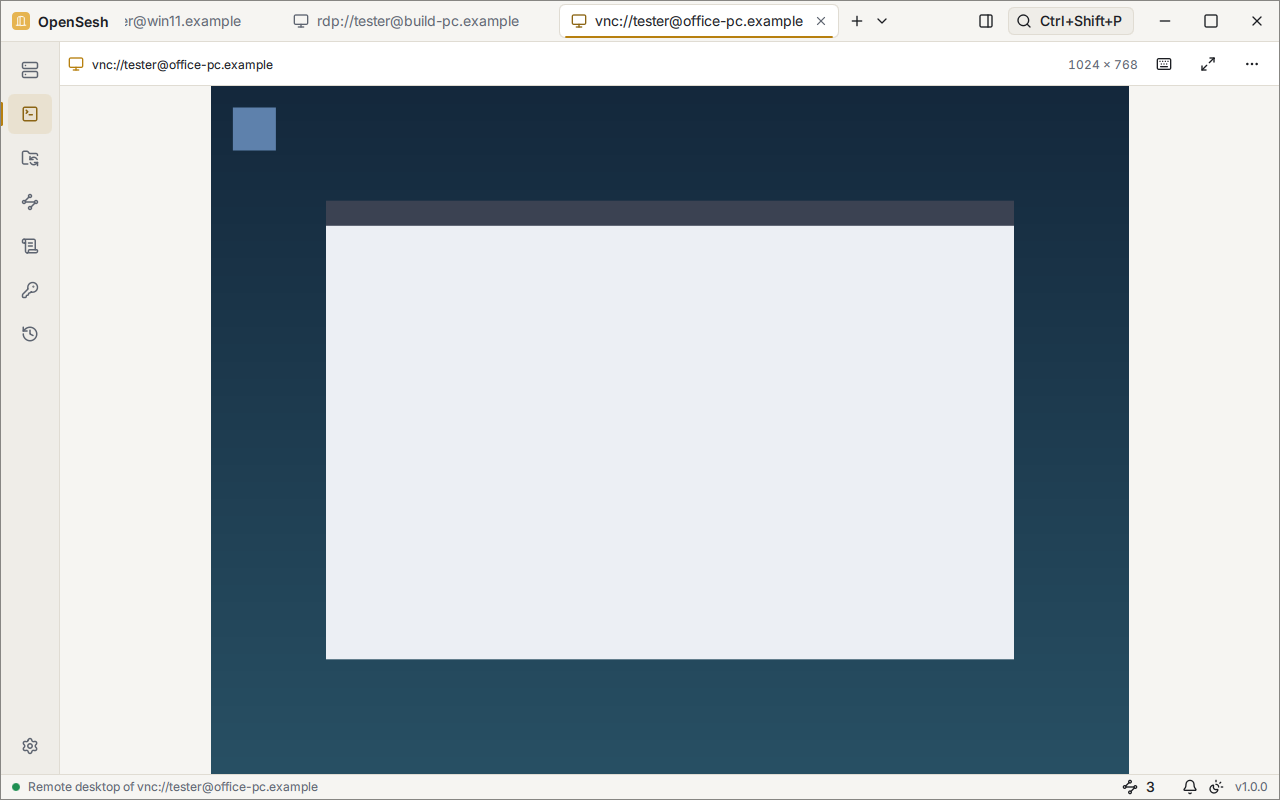1280x800 pixels.
Task: Close the vnc://tester@office-pc.example tab
Action: 821,21
